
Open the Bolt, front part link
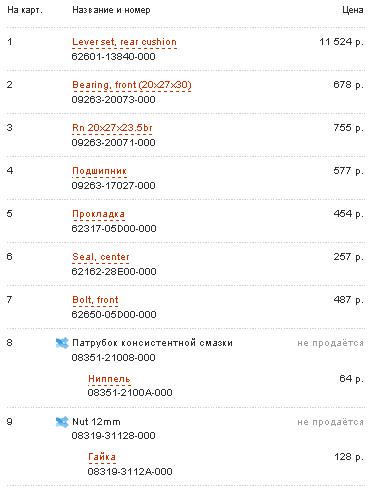(x=95, y=300)
